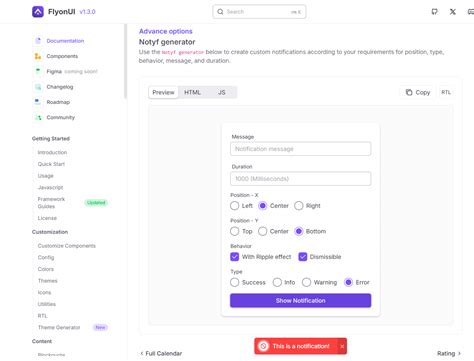
Task: Open the Roadmap sidebar link
Action: [58, 102]
